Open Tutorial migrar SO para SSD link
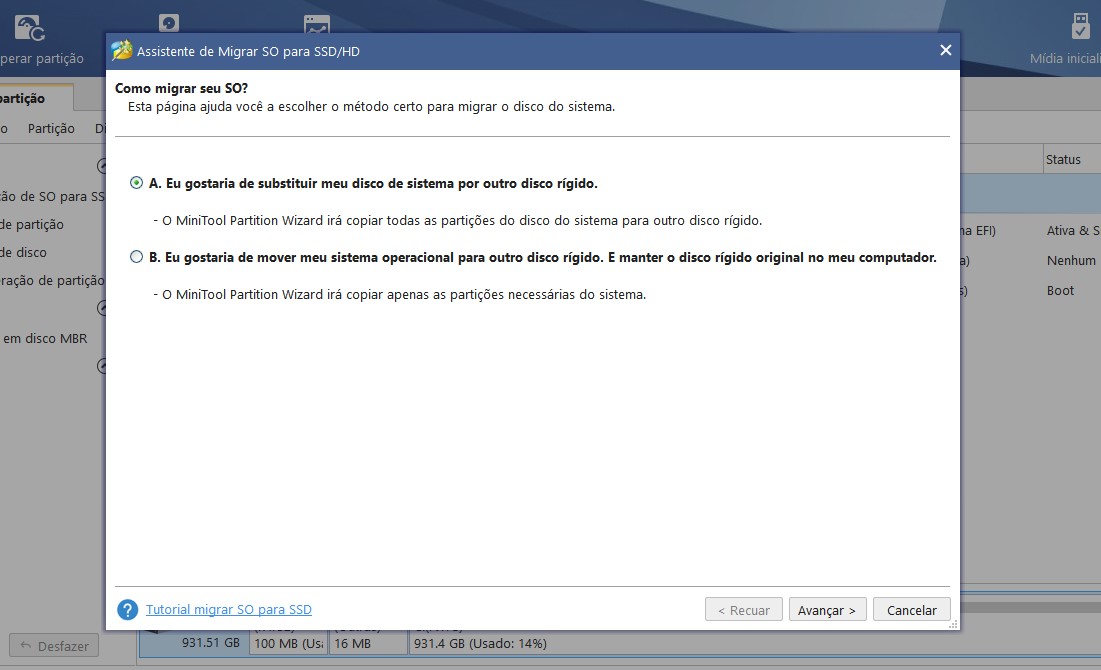The height and width of the screenshot is (670, 1101). (x=228, y=610)
